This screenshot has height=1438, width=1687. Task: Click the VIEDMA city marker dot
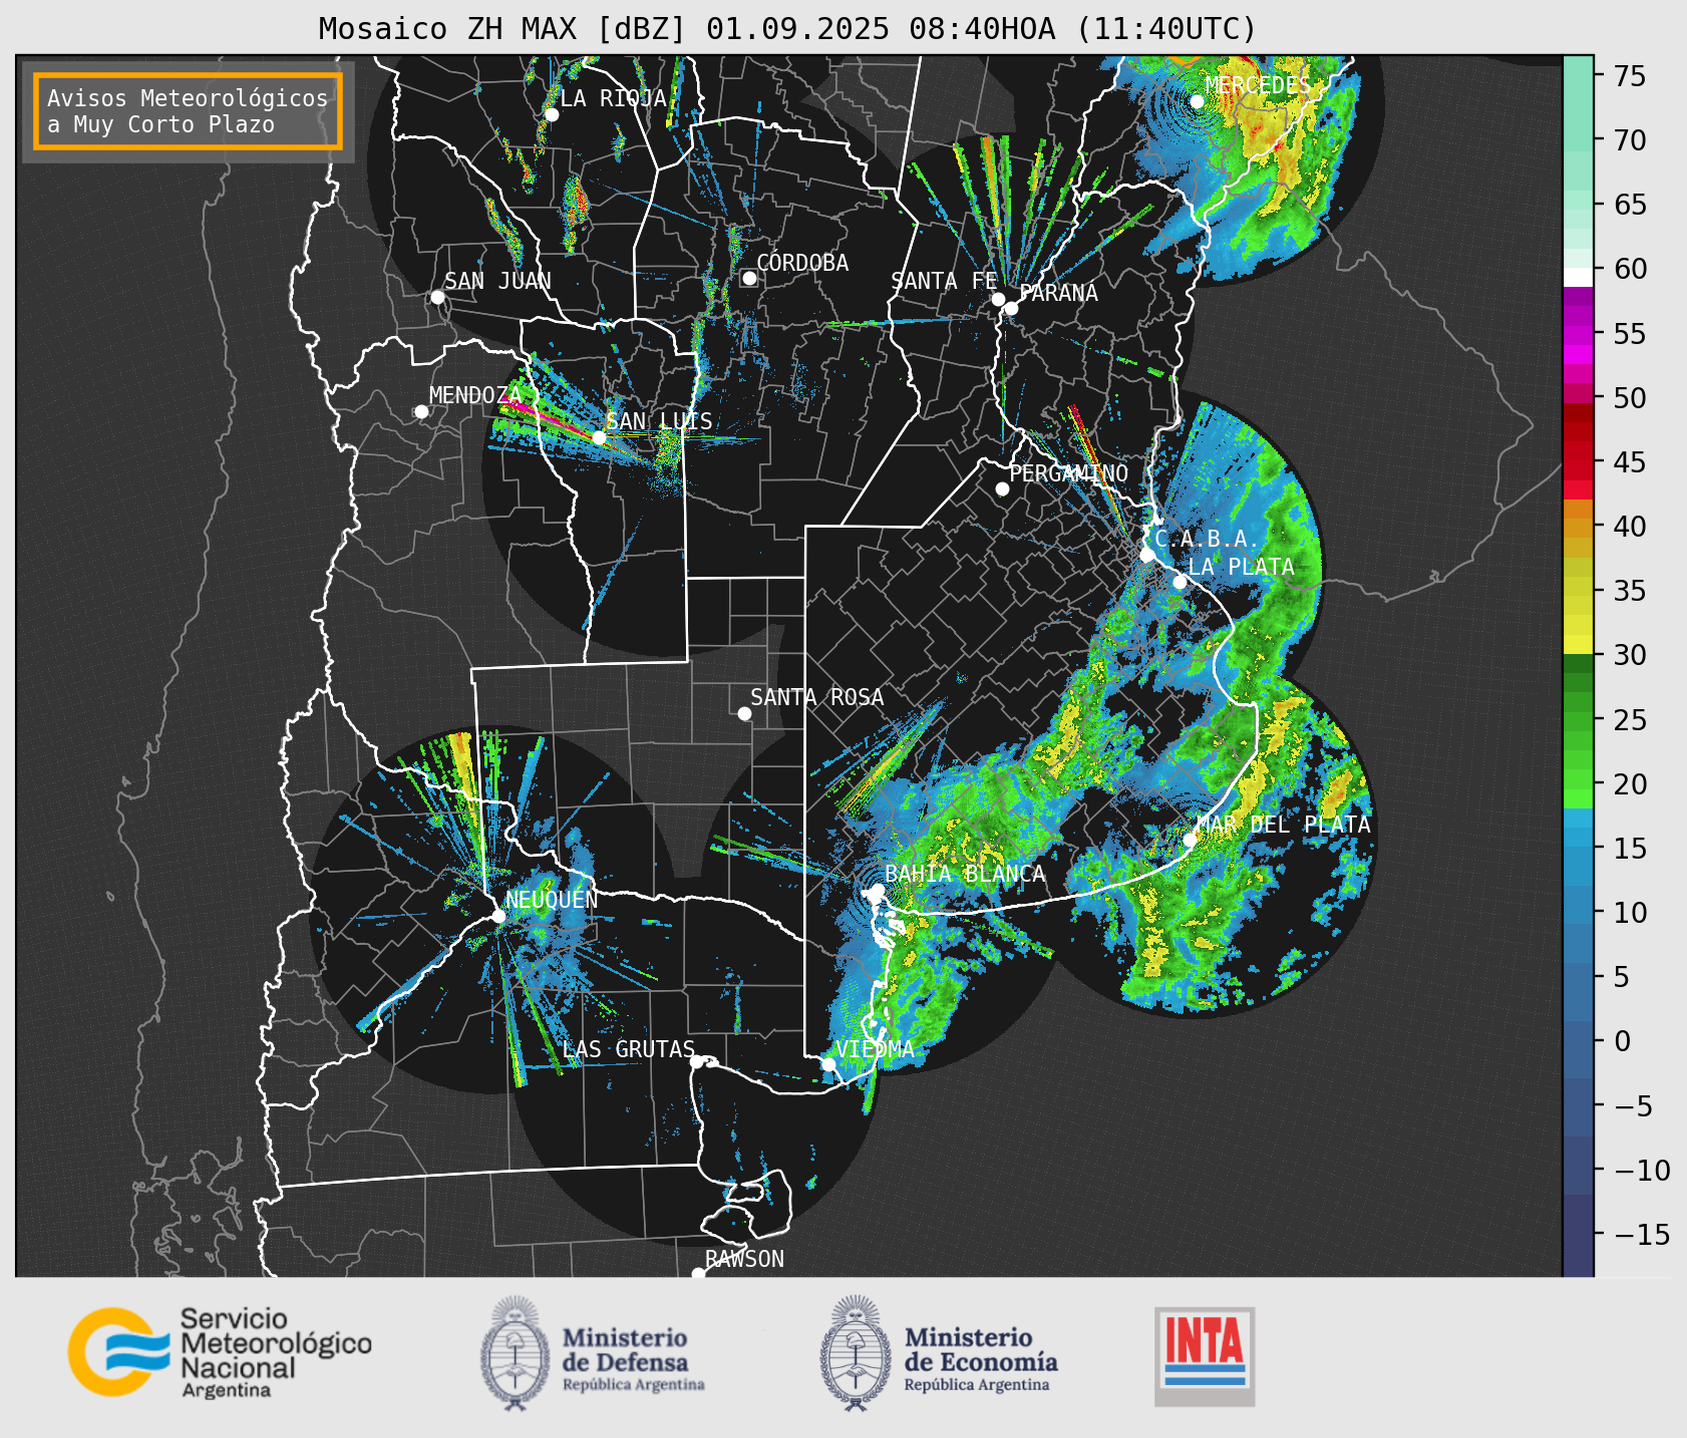pyautogui.click(x=828, y=1064)
